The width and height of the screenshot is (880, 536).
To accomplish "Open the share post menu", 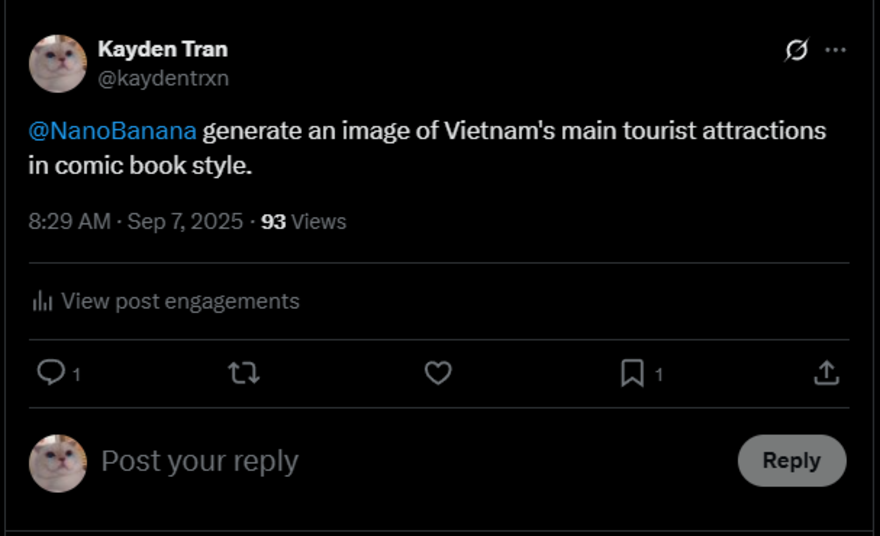I will tap(826, 373).
